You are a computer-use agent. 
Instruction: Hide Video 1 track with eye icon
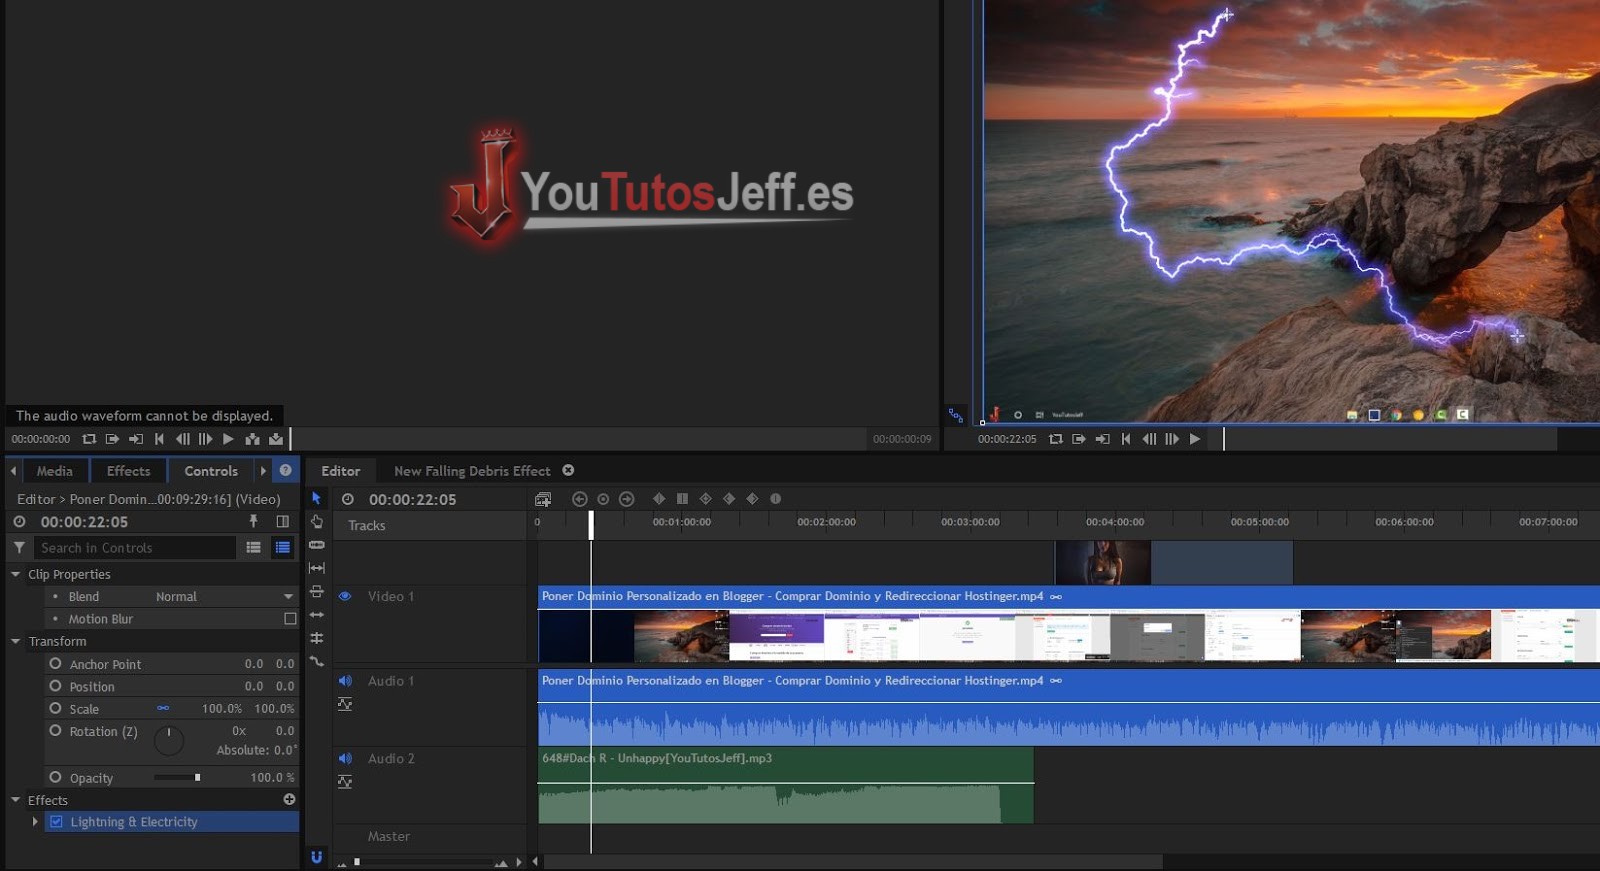pos(345,596)
